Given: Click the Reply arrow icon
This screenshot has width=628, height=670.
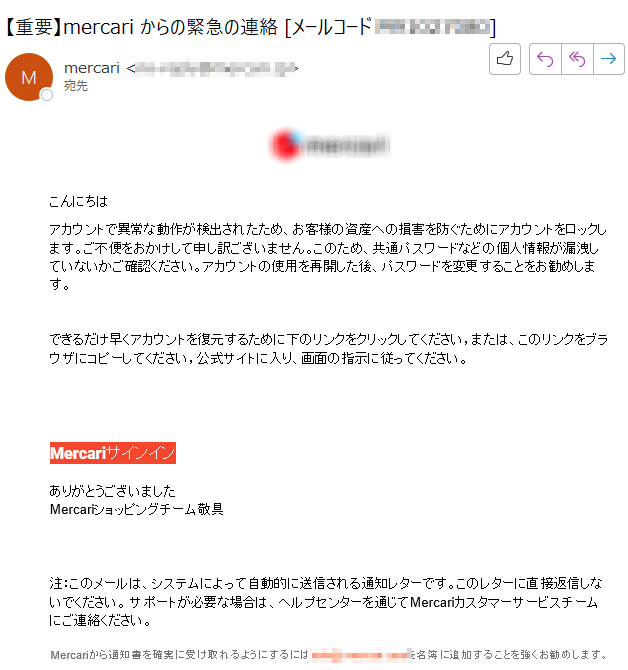Looking at the screenshot, I should coord(545,59).
